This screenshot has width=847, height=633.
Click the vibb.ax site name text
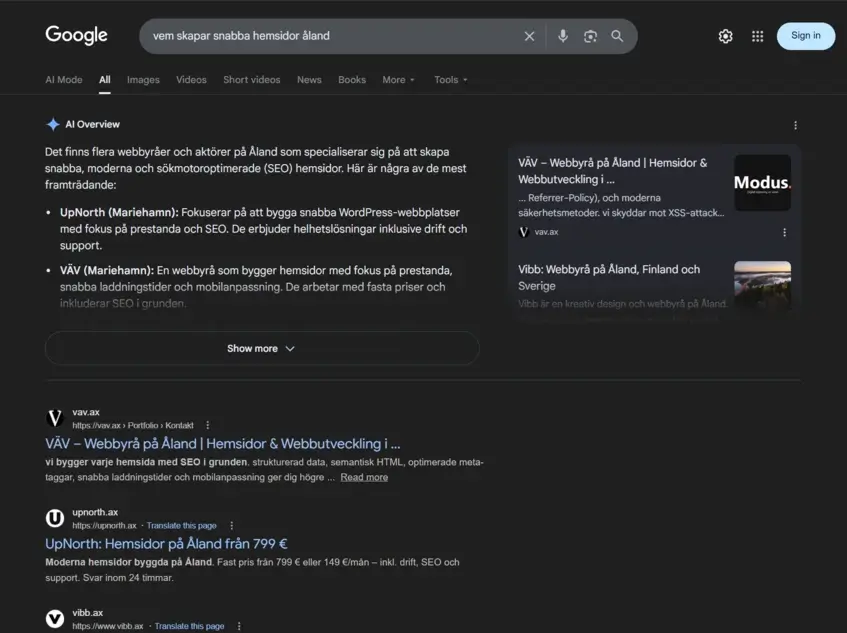click(x=88, y=612)
